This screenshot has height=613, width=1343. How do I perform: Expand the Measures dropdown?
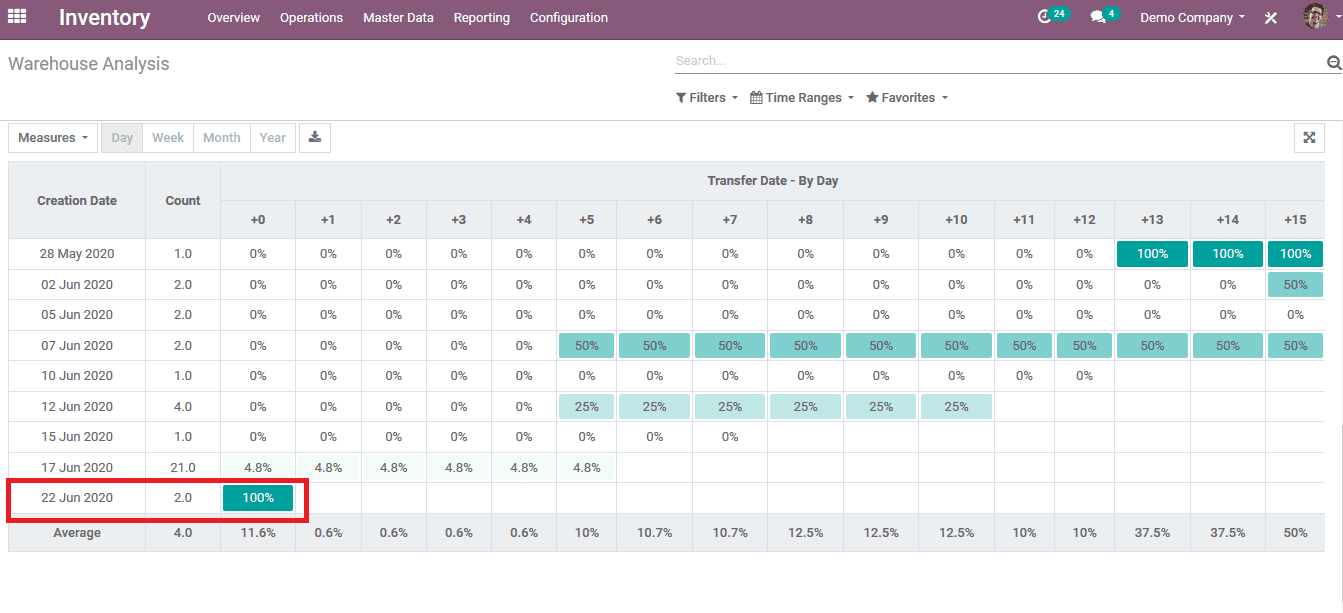[x=53, y=138]
